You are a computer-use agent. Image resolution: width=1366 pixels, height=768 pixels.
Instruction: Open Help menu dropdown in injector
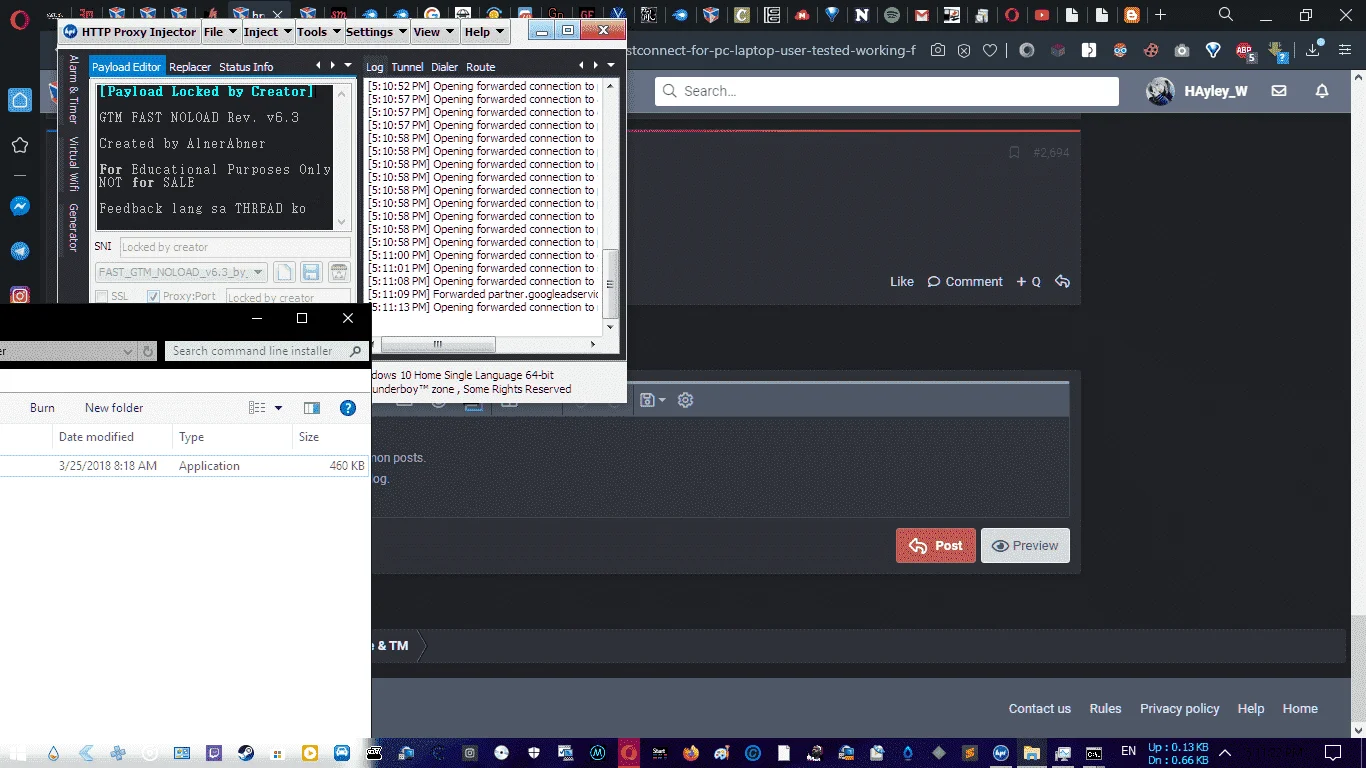coord(485,32)
